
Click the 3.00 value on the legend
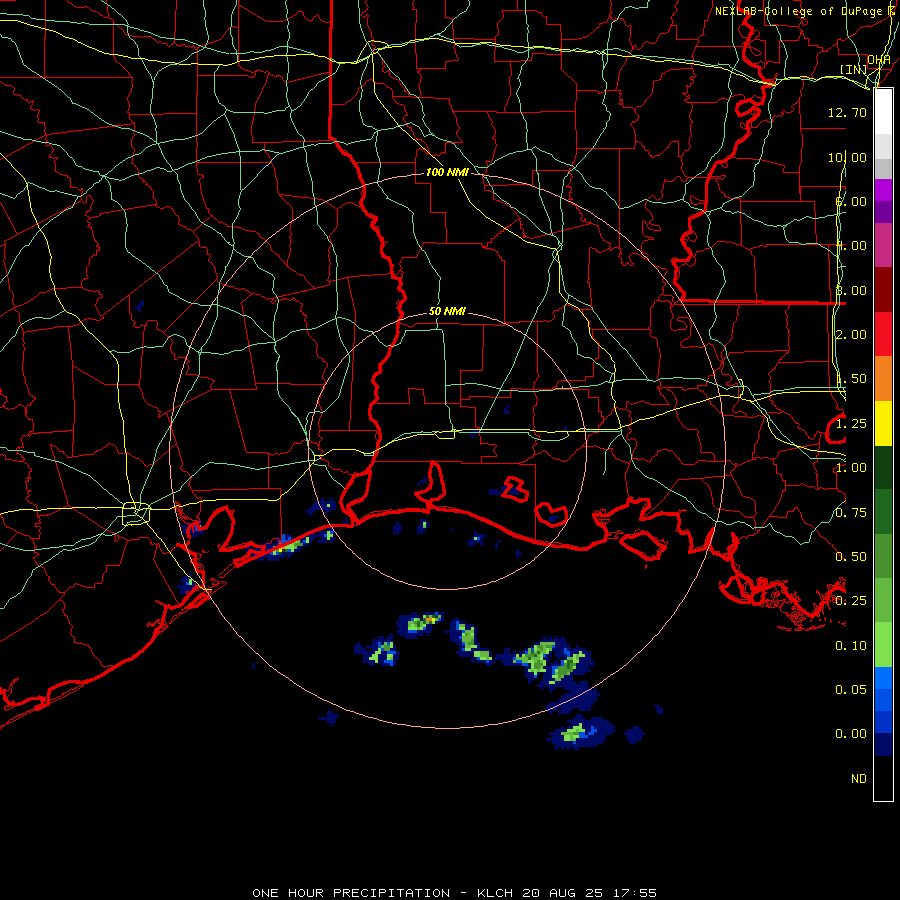click(x=851, y=290)
